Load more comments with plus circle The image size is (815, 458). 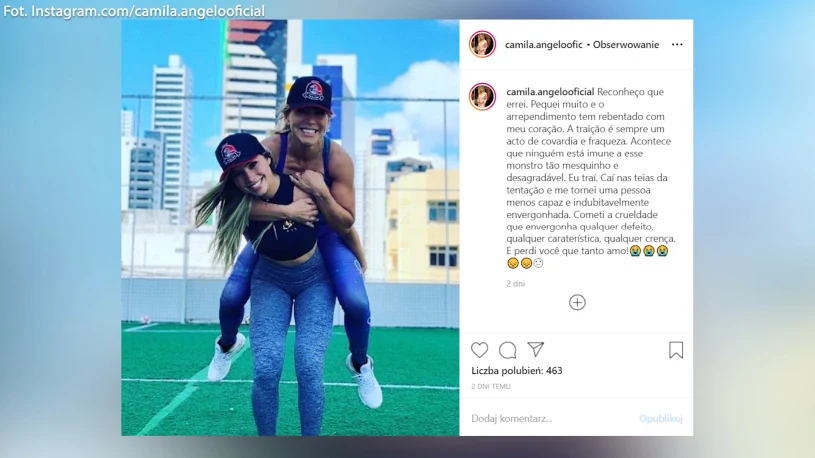point(577,303)
